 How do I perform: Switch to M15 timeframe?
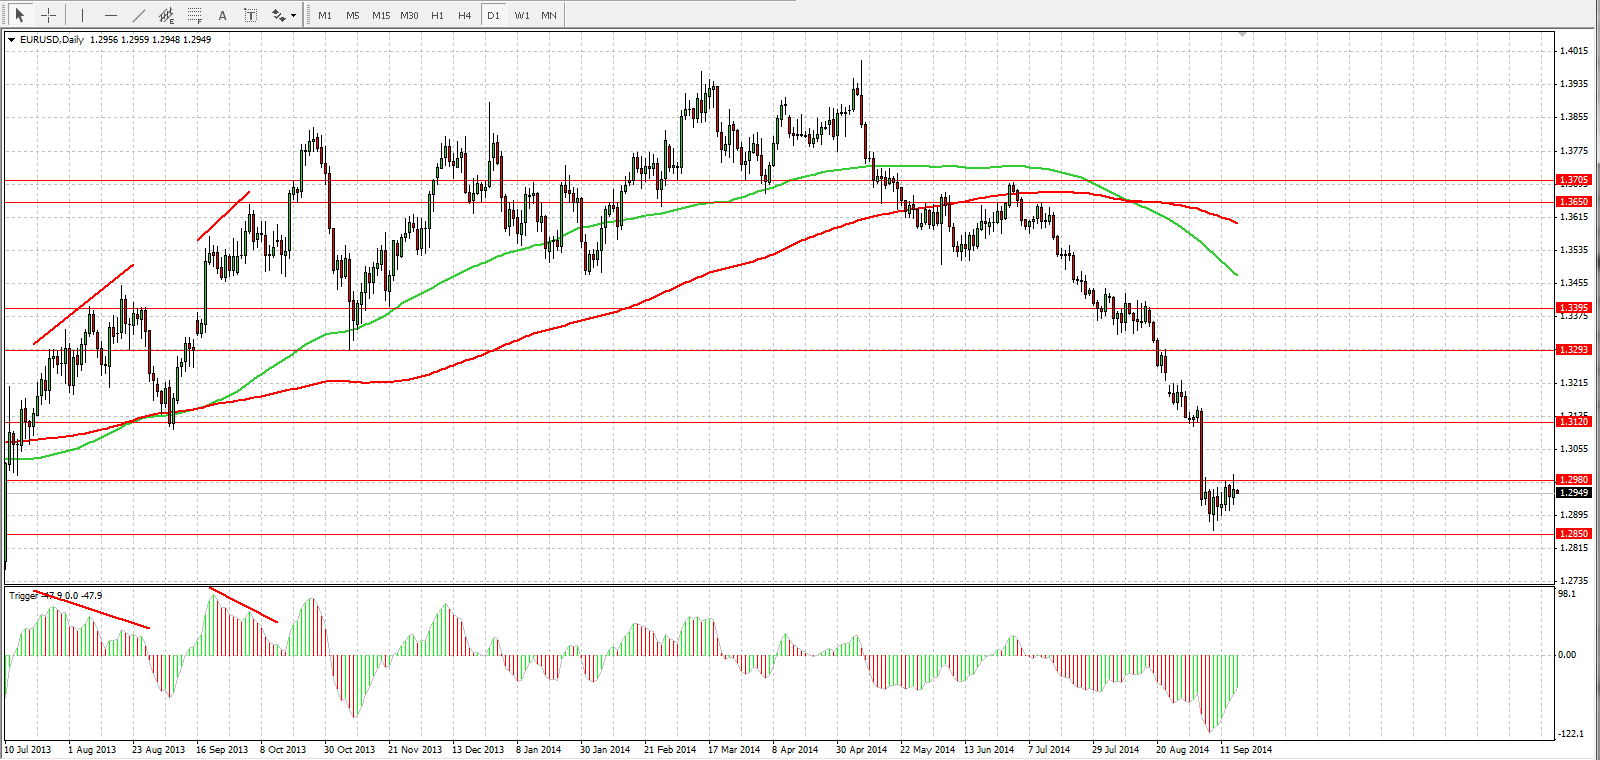tap(381, 15)
